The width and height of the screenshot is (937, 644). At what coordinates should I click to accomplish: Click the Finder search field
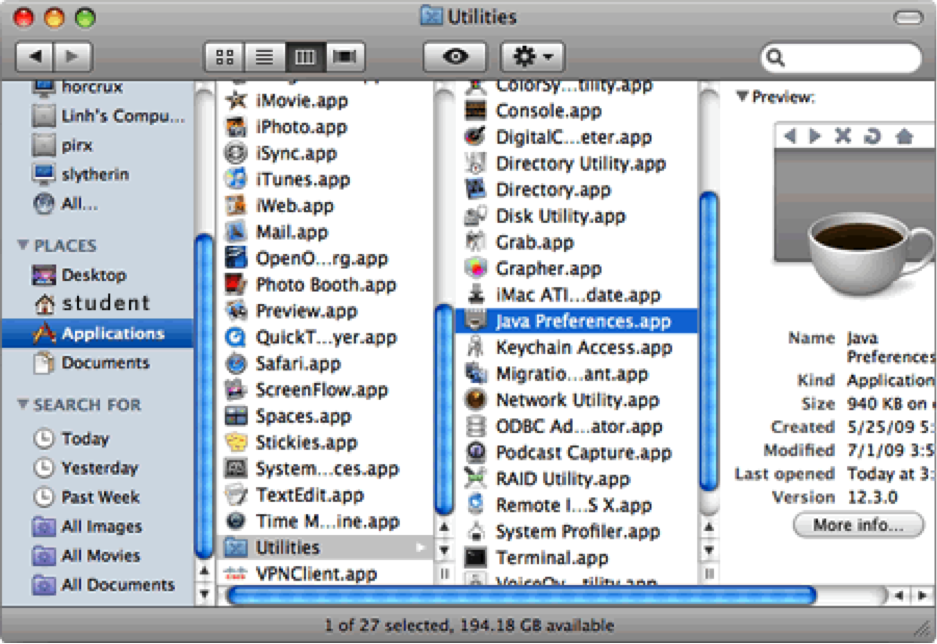(841, 57)
